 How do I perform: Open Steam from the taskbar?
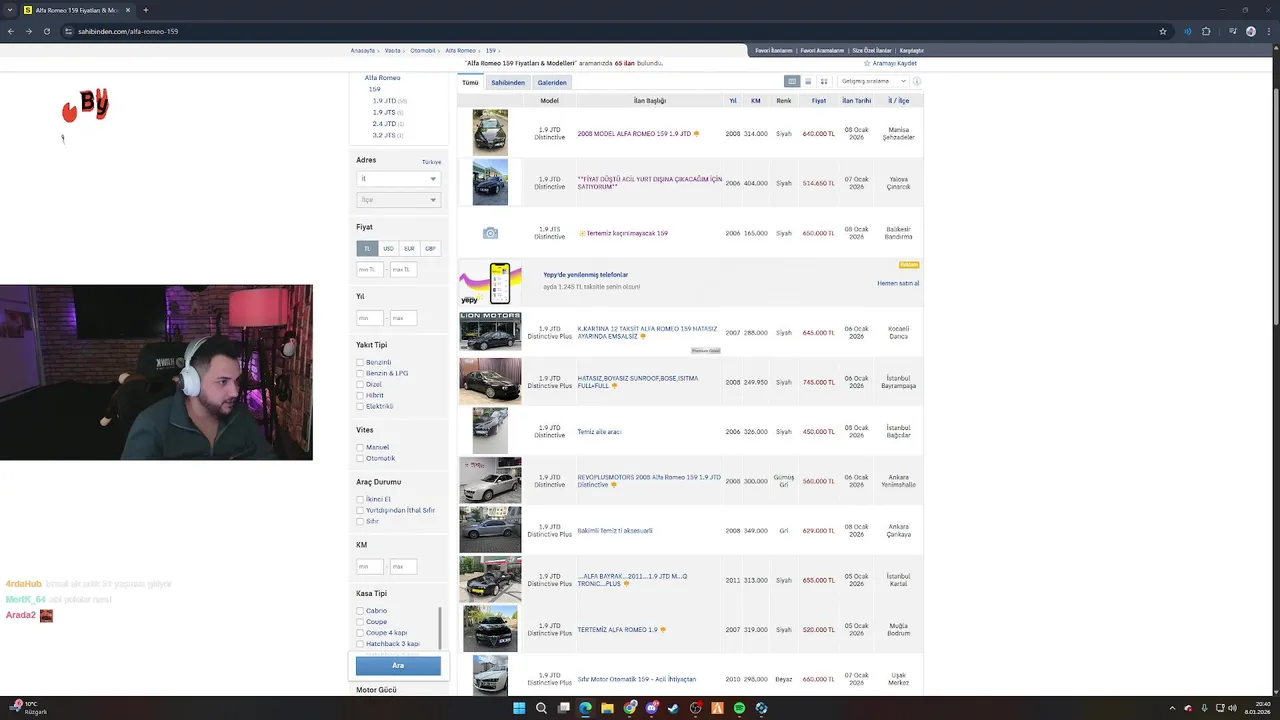[x=673, y=708]
